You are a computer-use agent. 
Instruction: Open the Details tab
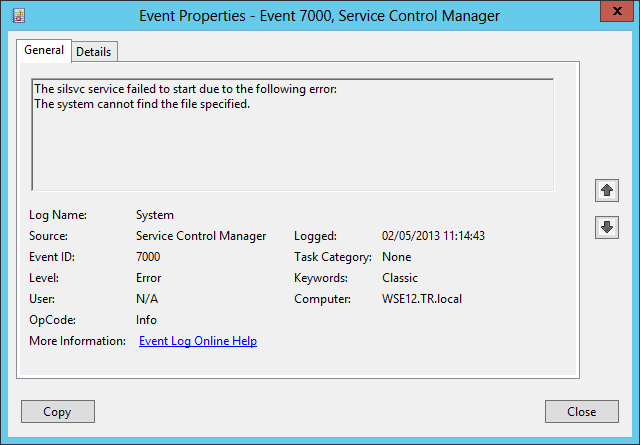click(93, 51)
